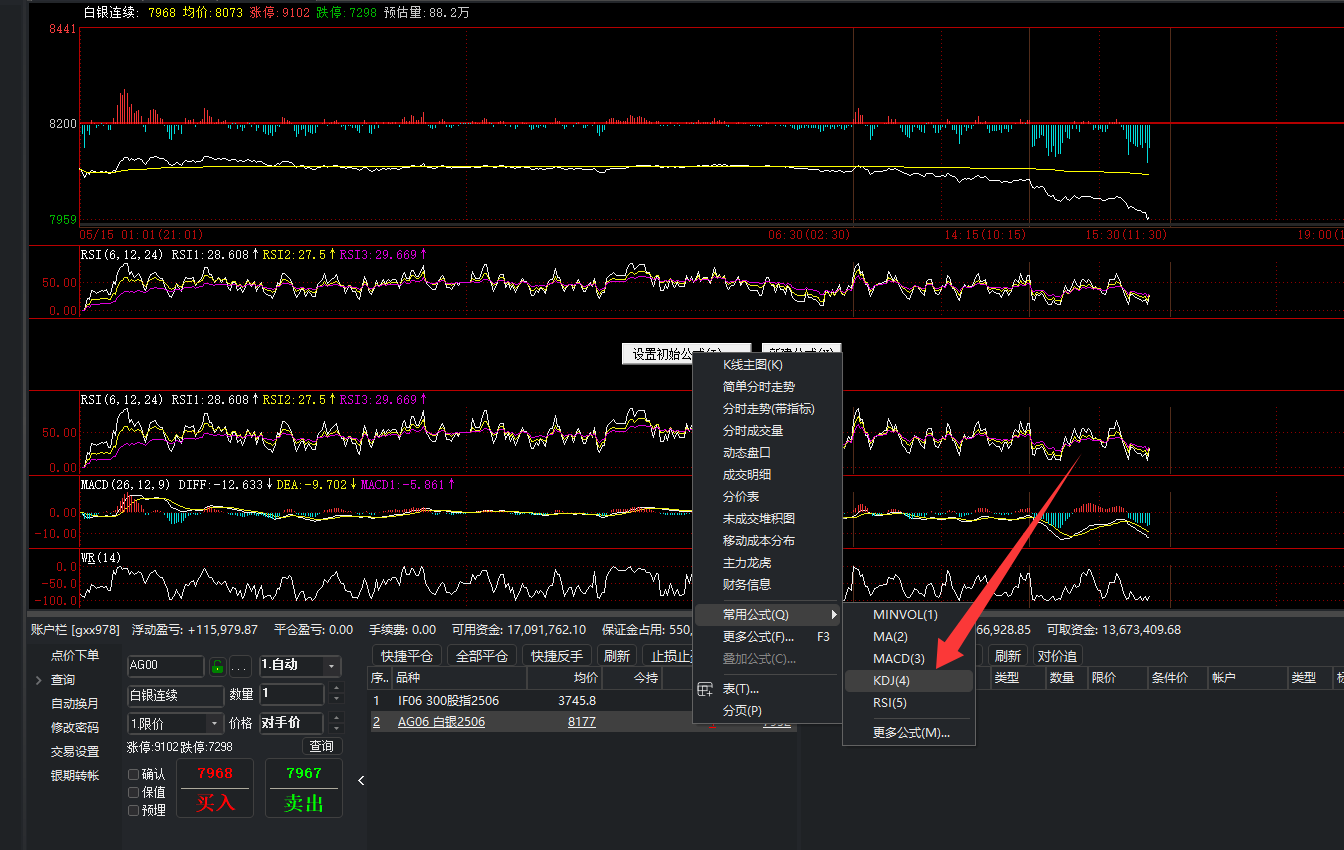Choose MINVOL(1) in the submenu

[908, 615]
